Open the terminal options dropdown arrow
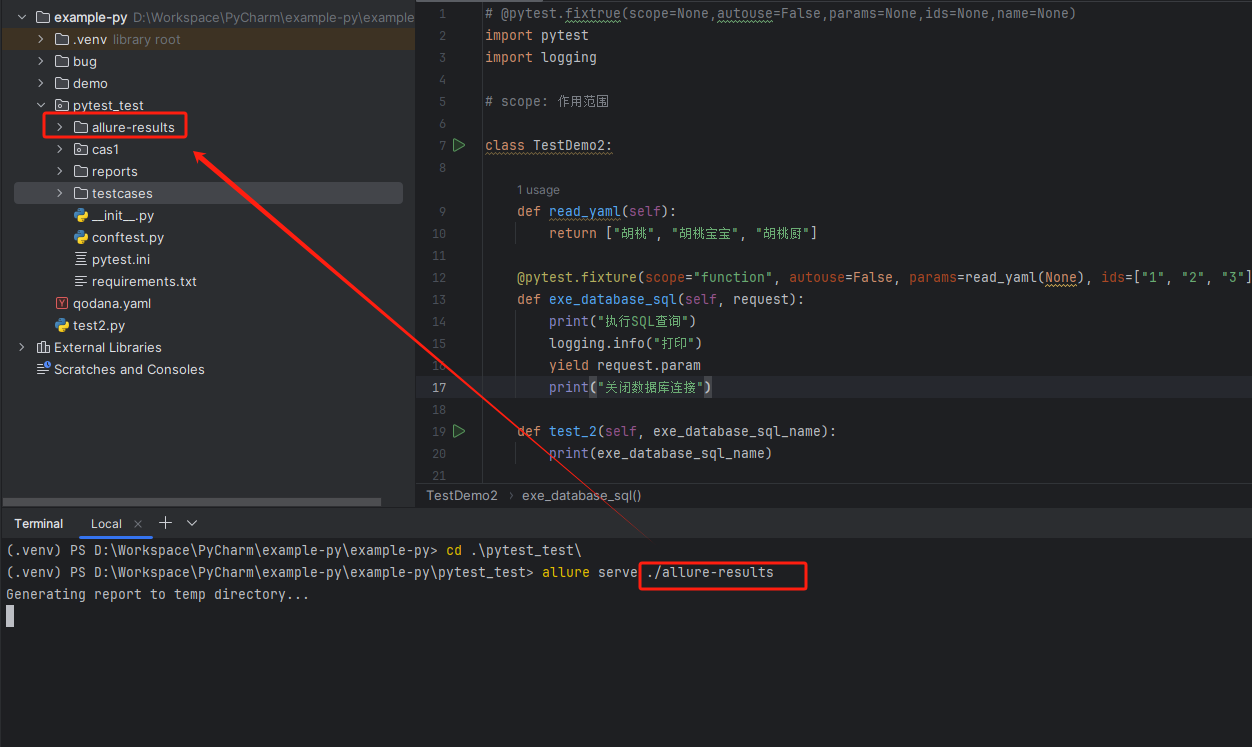The width and height of the screenshot is (1252, 747). coord(192,523)
